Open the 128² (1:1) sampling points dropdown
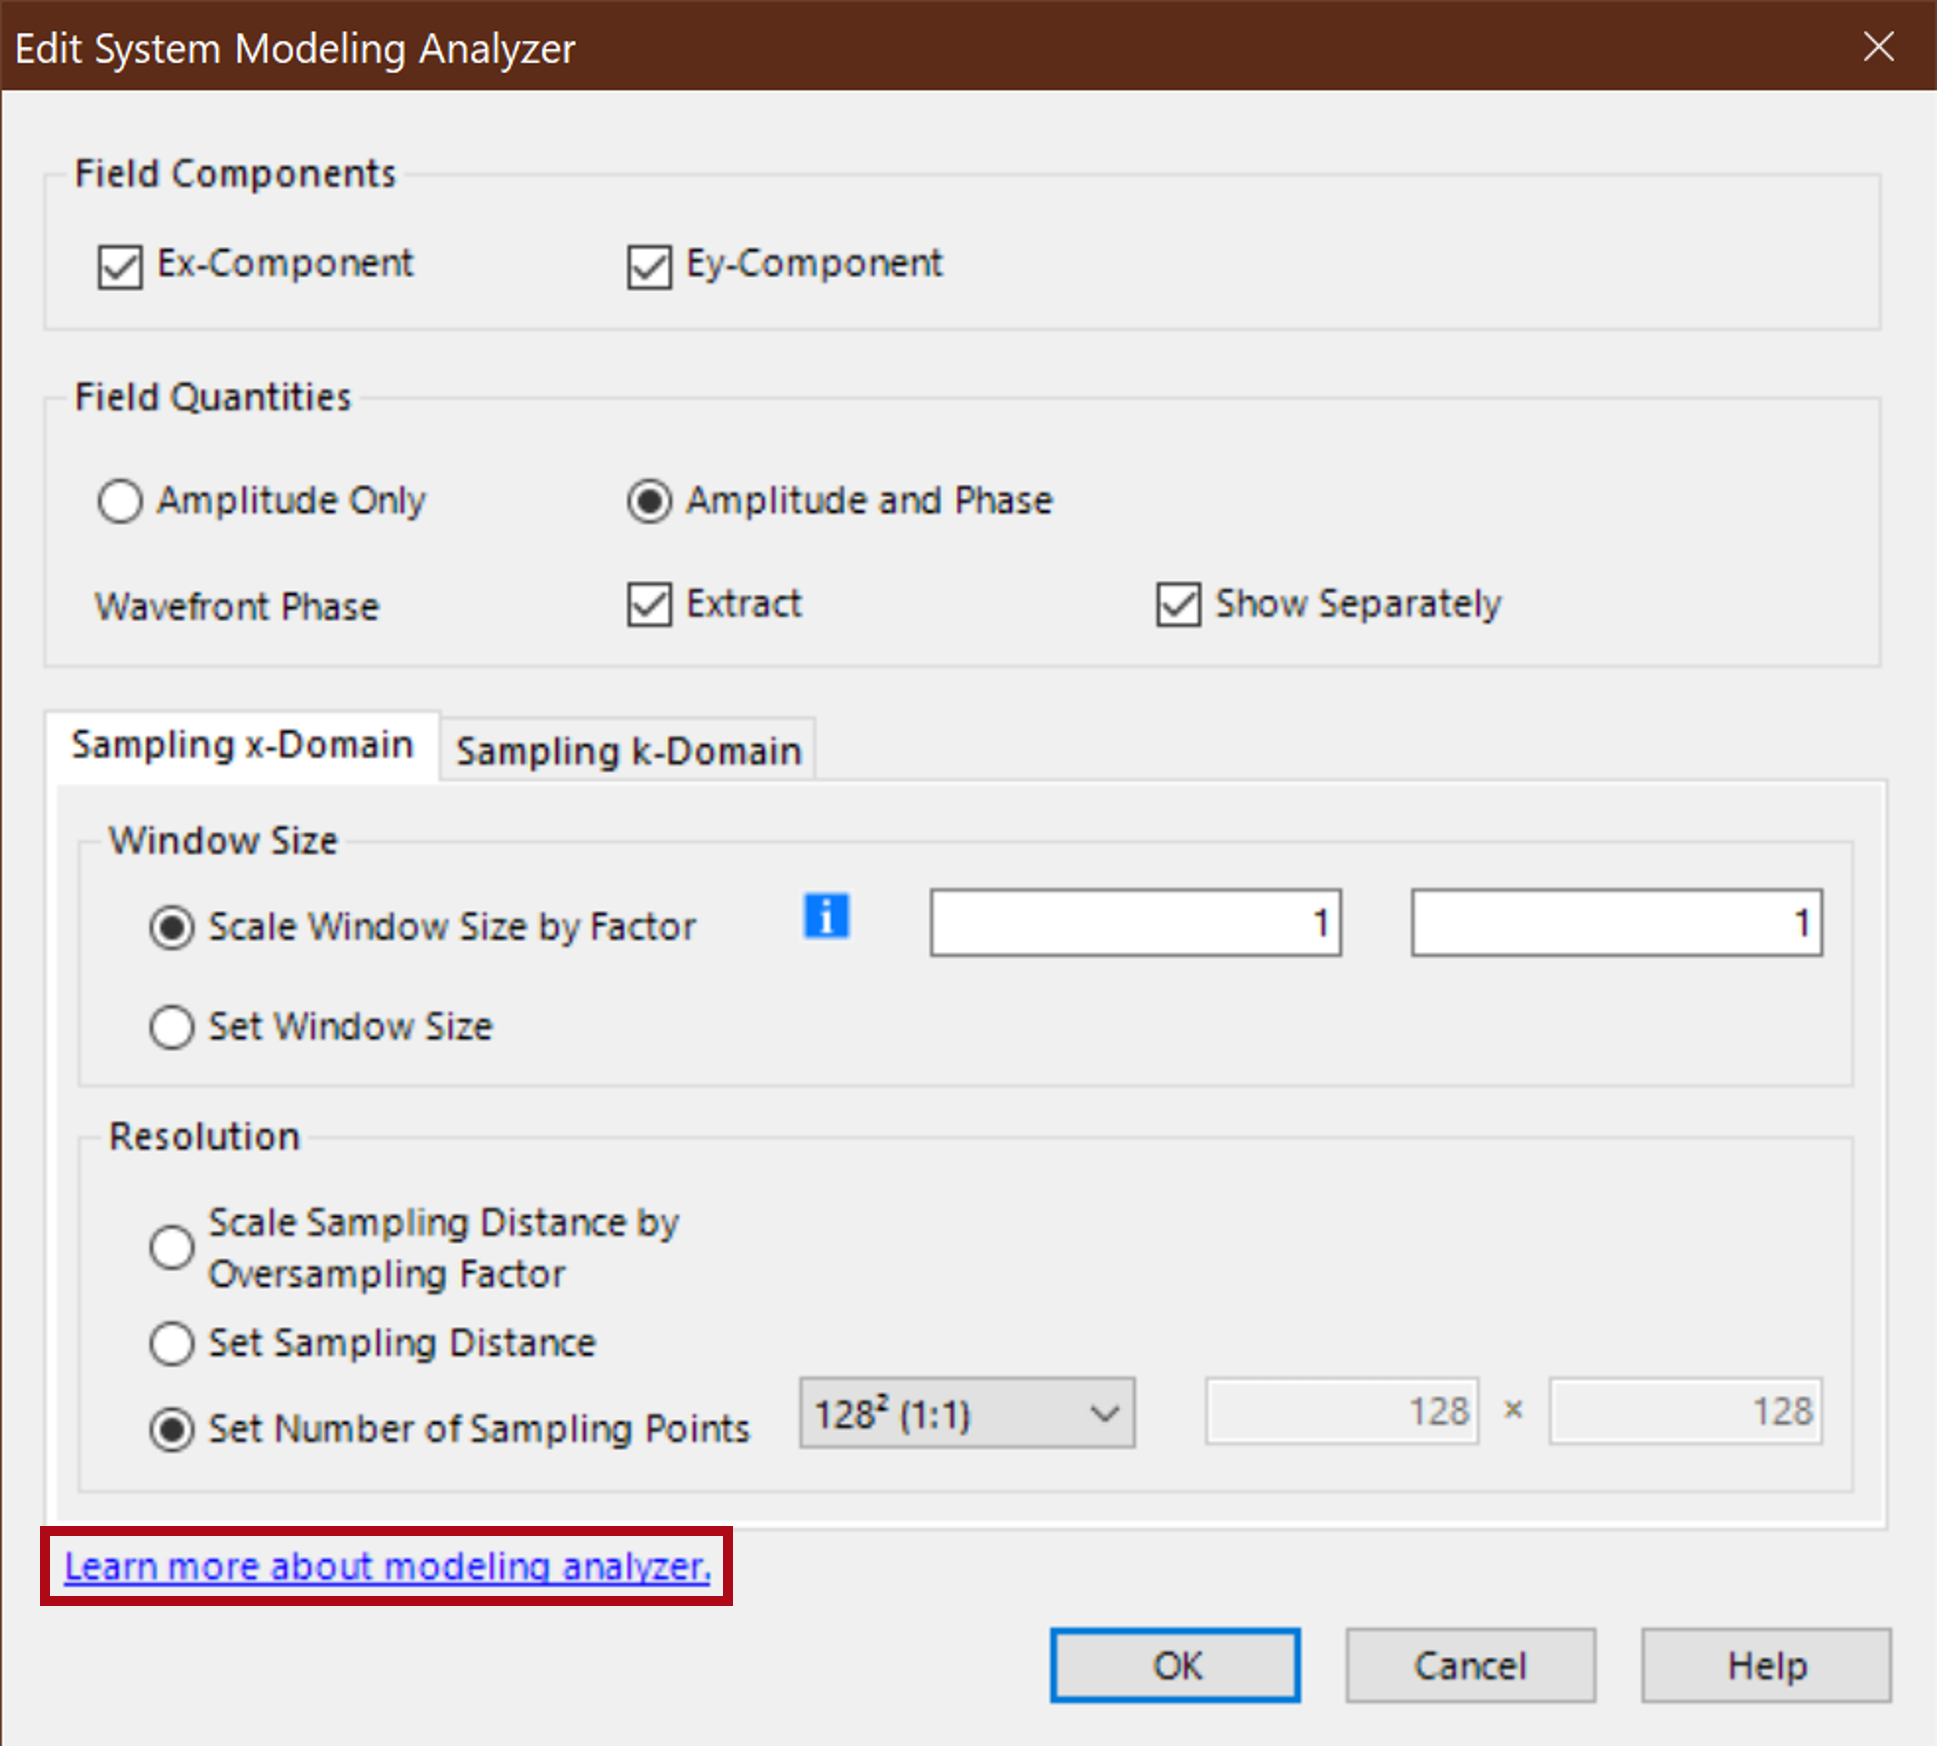 point(967,1413)
